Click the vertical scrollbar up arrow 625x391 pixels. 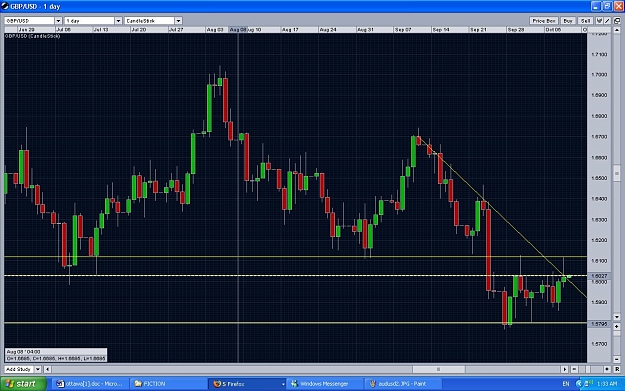coord(617,30)
